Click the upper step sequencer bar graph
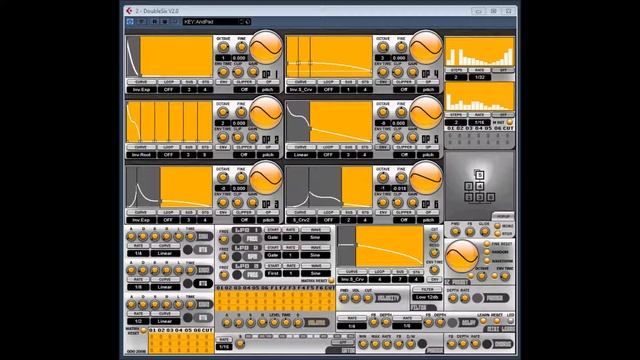This screenshot has width=640, height=360. [480, 51]
